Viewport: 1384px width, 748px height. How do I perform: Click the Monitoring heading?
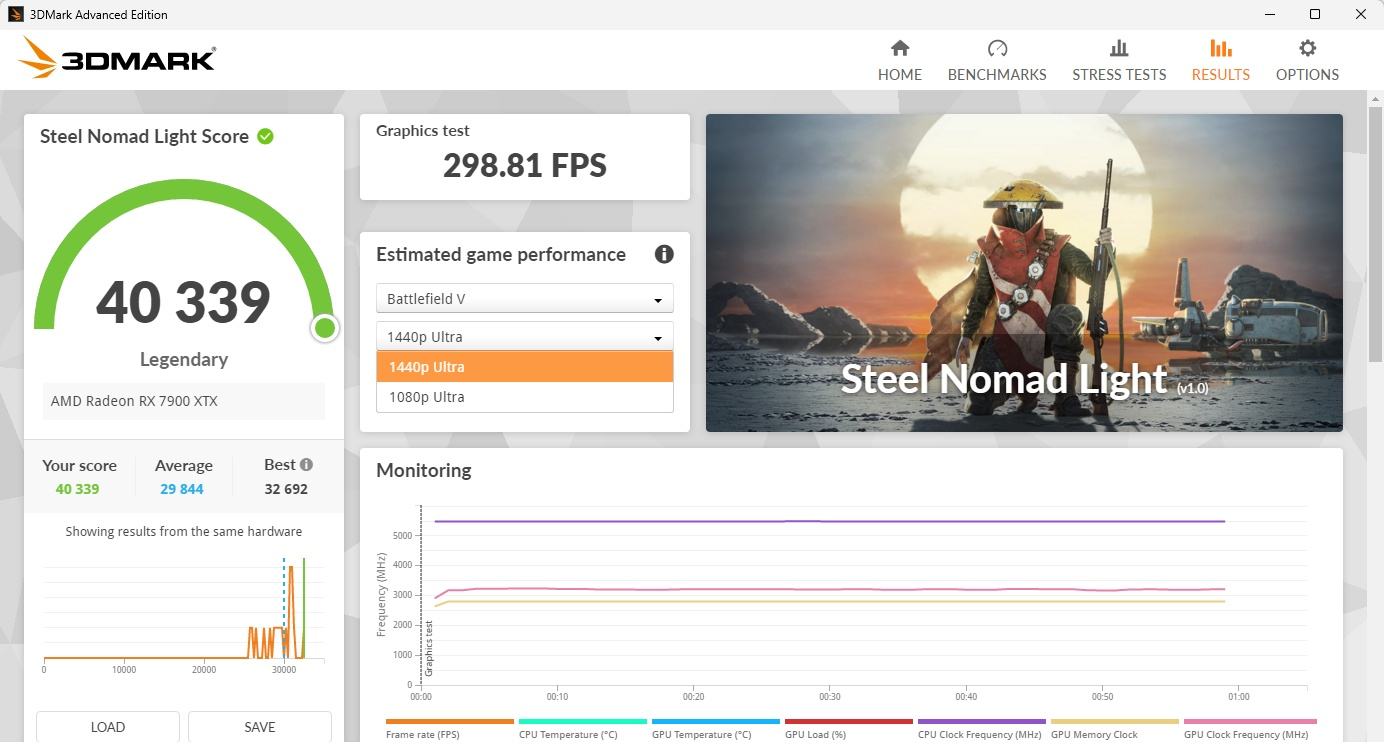(424, 470)
